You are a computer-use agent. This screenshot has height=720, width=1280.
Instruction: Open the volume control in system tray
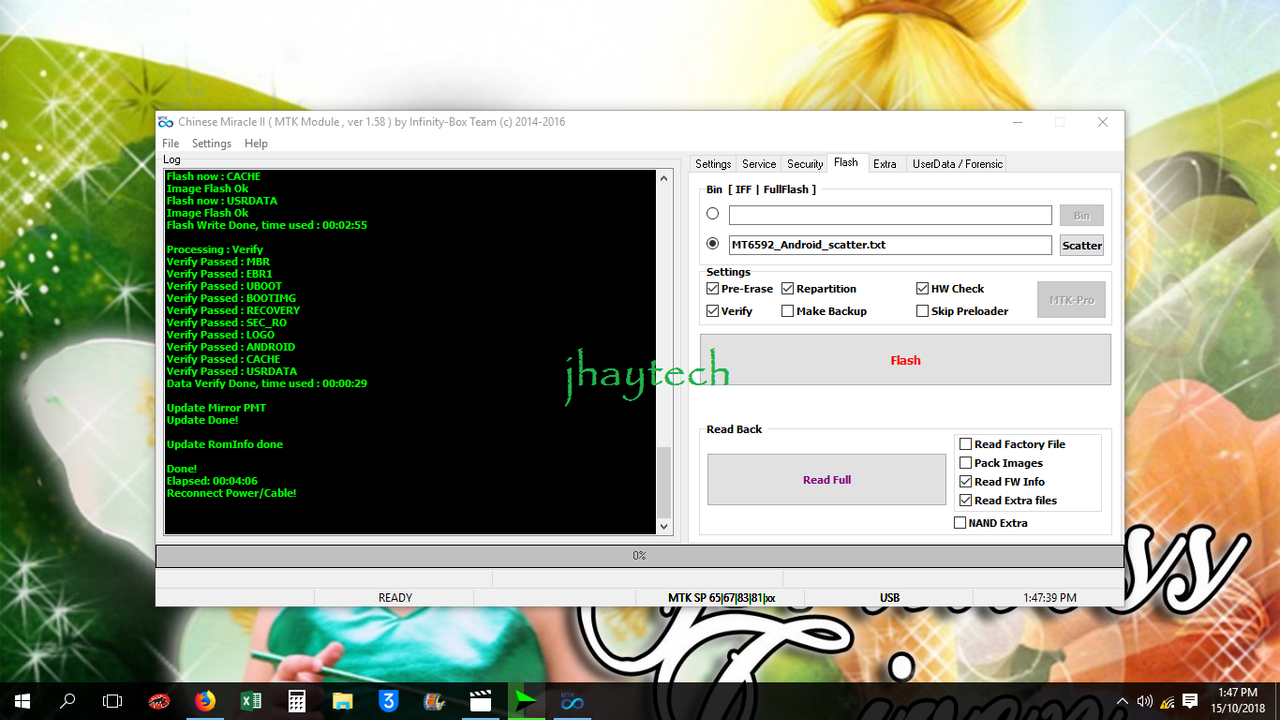pyautogui.click(x=1144, y=701)
